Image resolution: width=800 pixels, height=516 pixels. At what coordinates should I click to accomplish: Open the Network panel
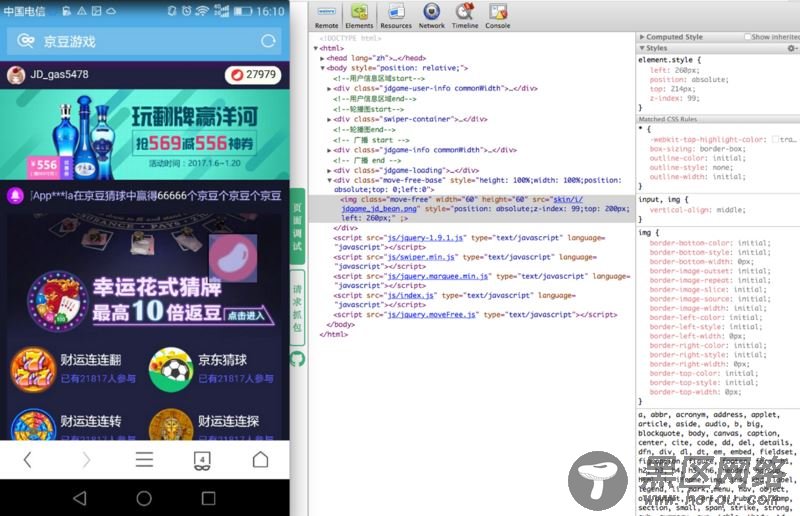(x=432, y=16)
